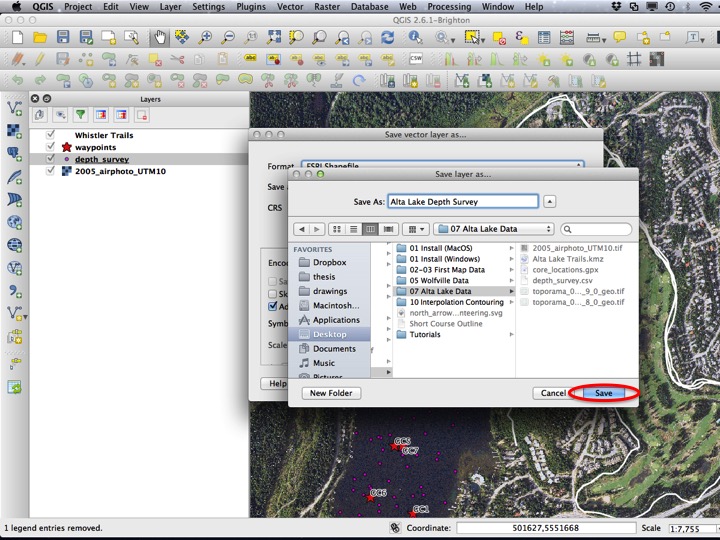Open the Vector menu

click(x=290, y=6)
